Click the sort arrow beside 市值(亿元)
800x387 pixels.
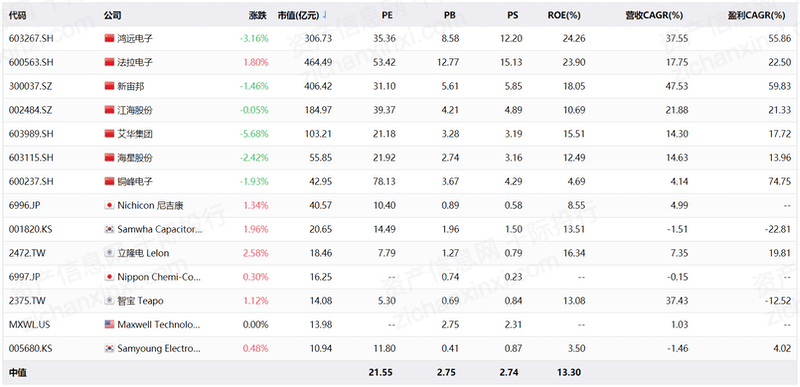click(325, 15)
